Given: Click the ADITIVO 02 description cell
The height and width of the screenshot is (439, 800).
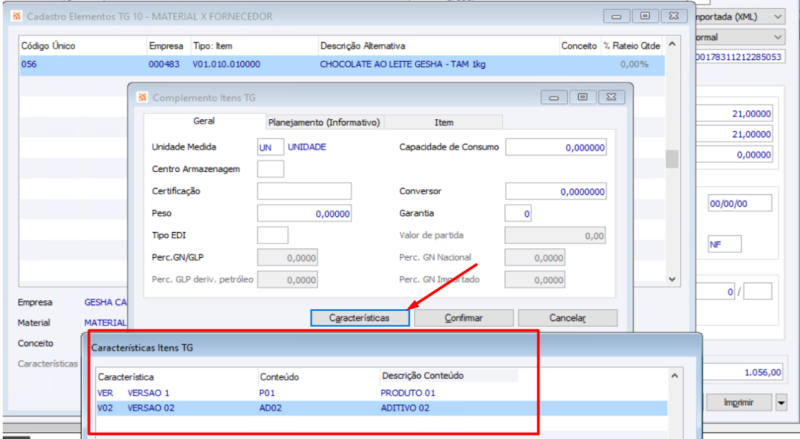Looking at the screenshot, I should tap(405, 408).
